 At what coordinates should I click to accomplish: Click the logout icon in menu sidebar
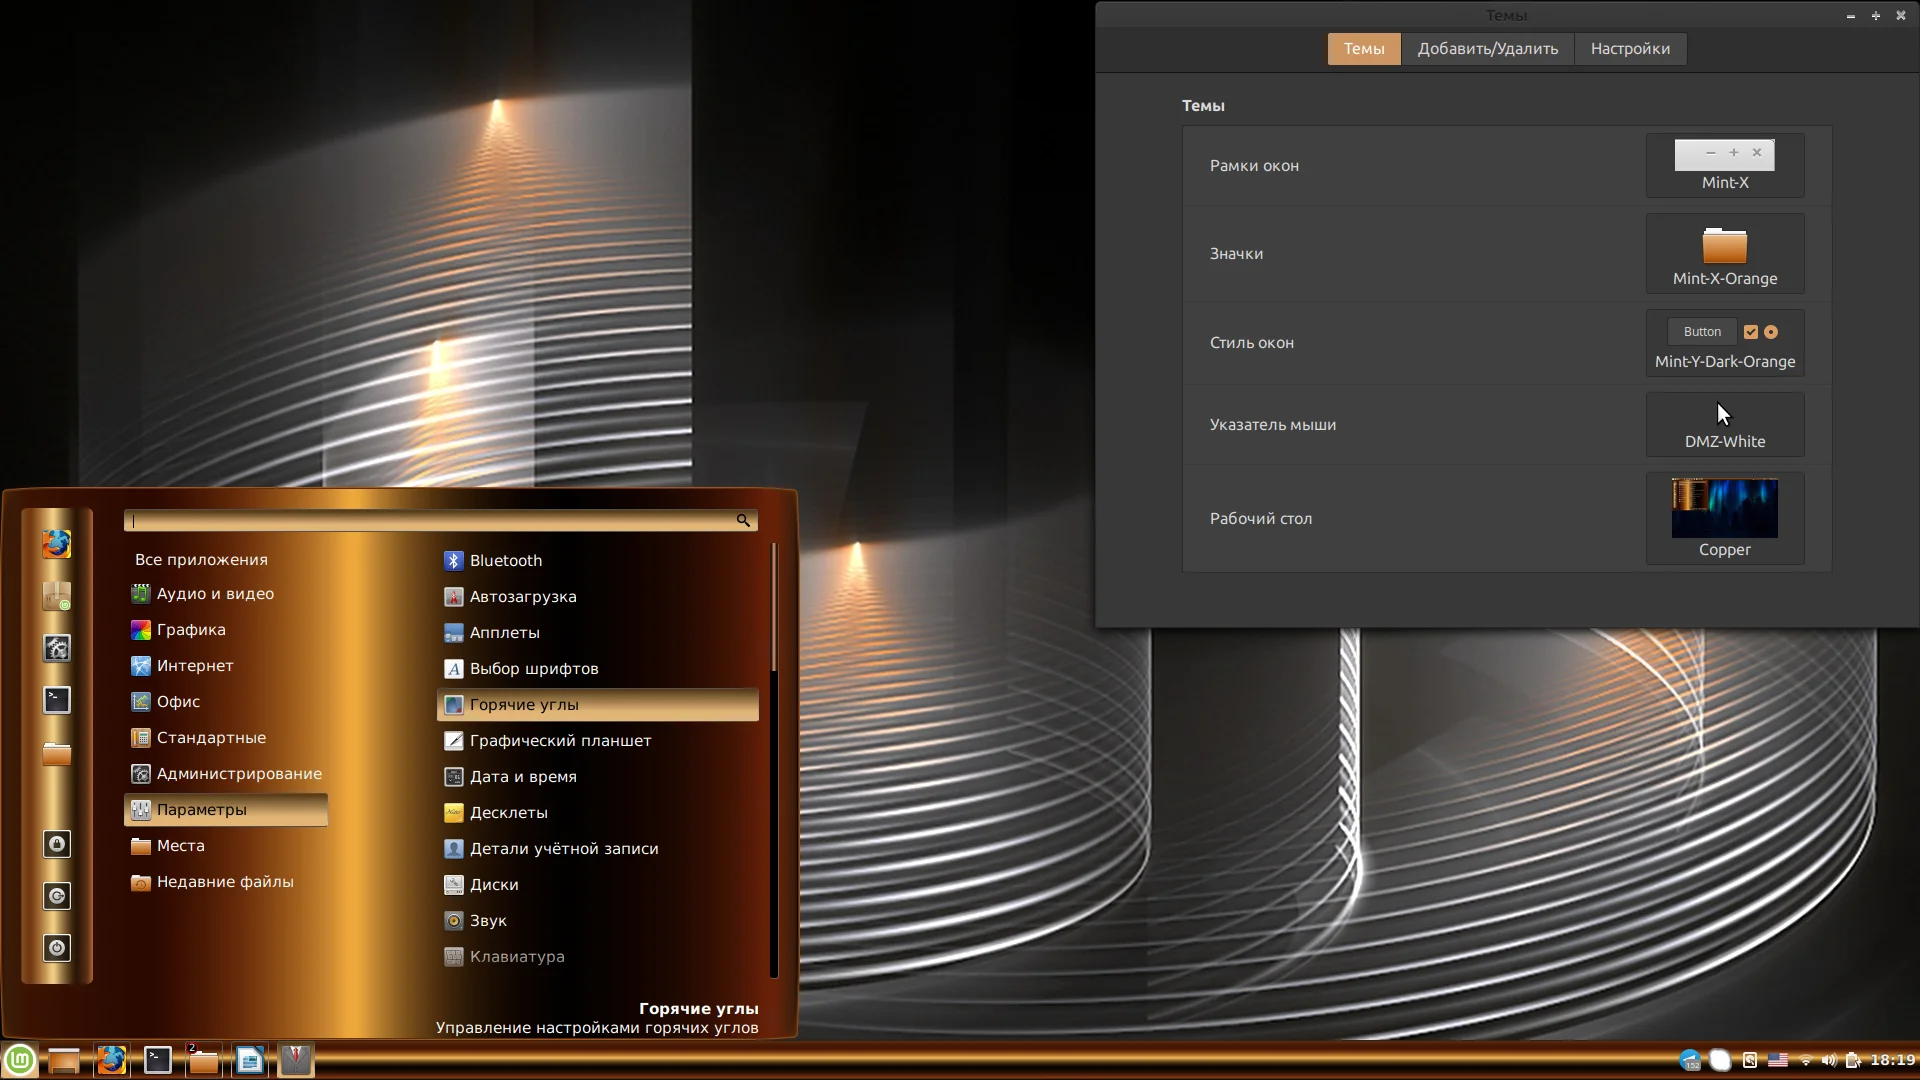tap(57, 896)
